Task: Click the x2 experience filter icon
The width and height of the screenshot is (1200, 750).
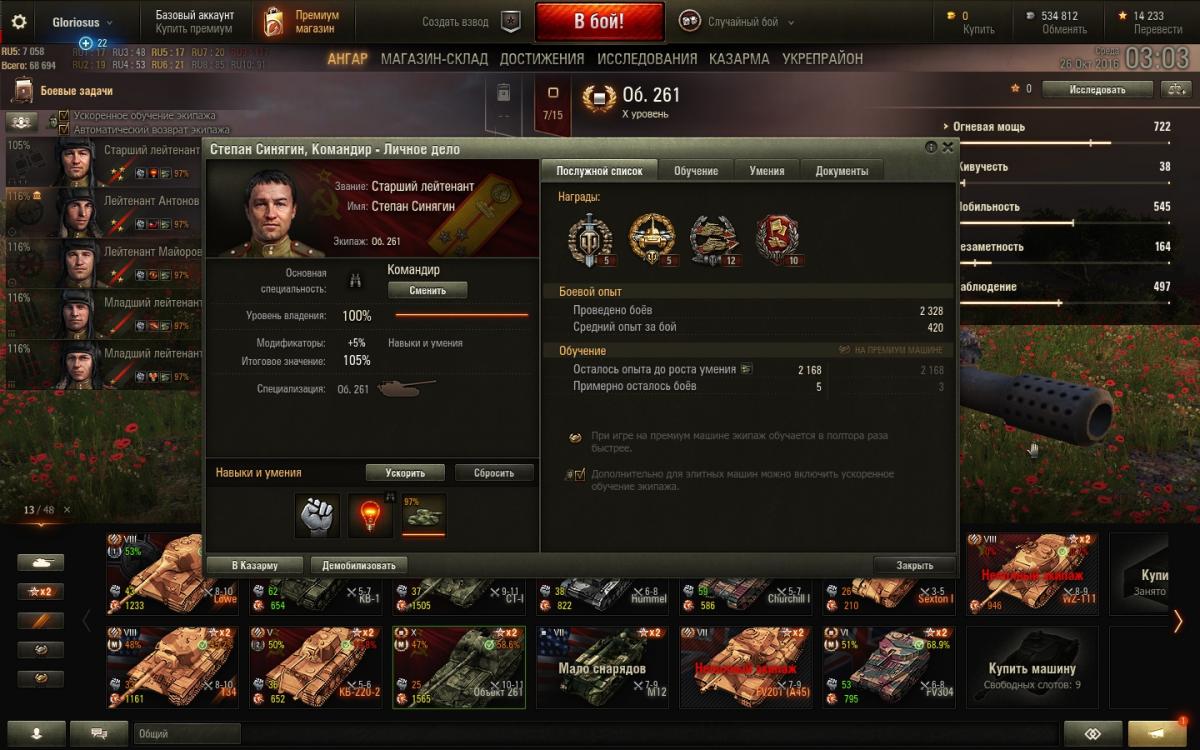Action: coord(40,591)
